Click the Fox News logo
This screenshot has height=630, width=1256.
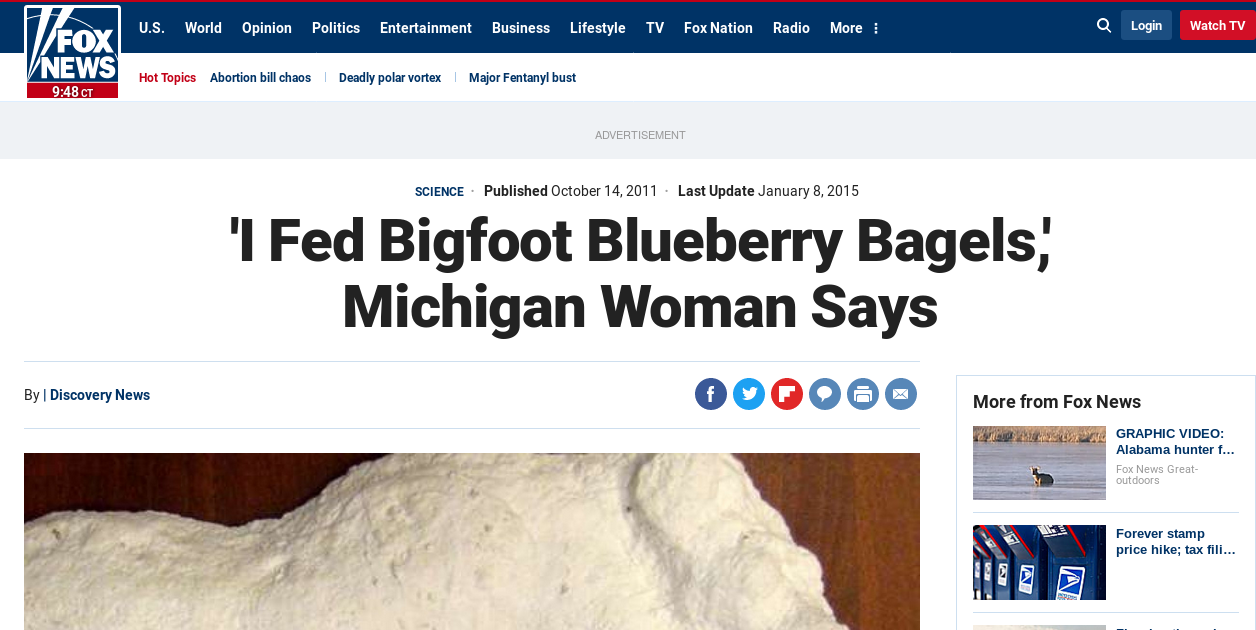[72, 52]
